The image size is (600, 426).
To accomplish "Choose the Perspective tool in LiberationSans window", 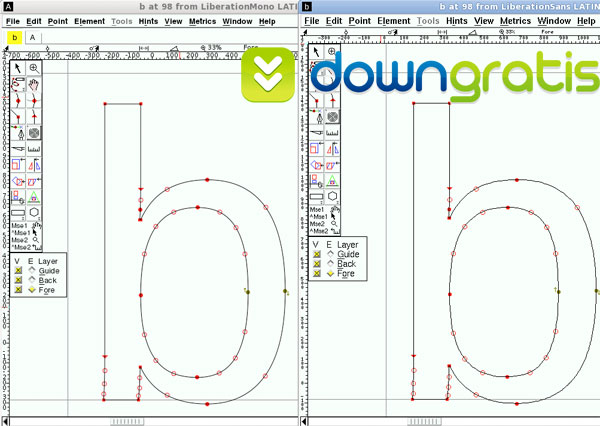I will point(332,181).
